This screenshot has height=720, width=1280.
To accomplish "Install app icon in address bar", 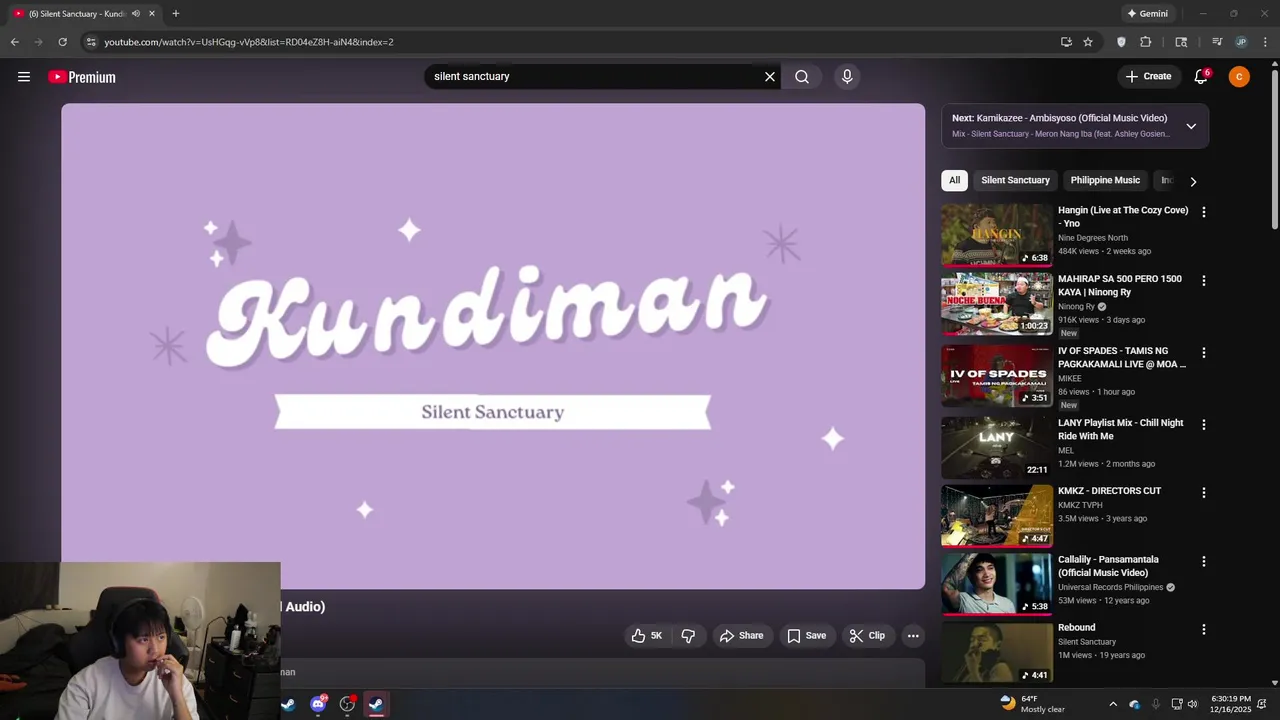I will tap(1066, 42).
